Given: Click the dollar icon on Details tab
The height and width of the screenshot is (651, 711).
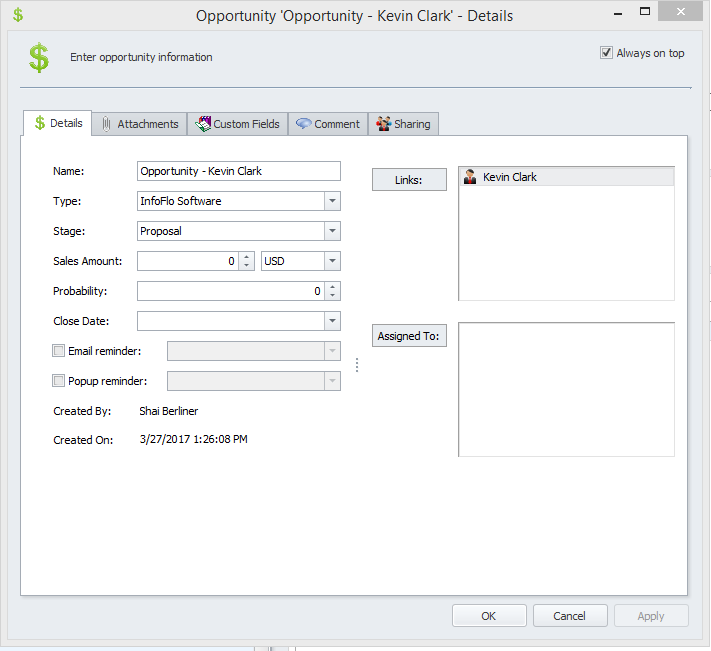Looking at the screenshot, I should 40,123.
